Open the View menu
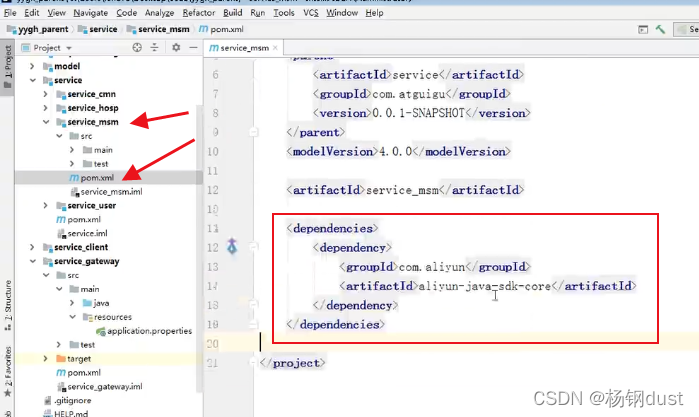The width and height of the screenshot is (699, 417). (x=57, y=13)
